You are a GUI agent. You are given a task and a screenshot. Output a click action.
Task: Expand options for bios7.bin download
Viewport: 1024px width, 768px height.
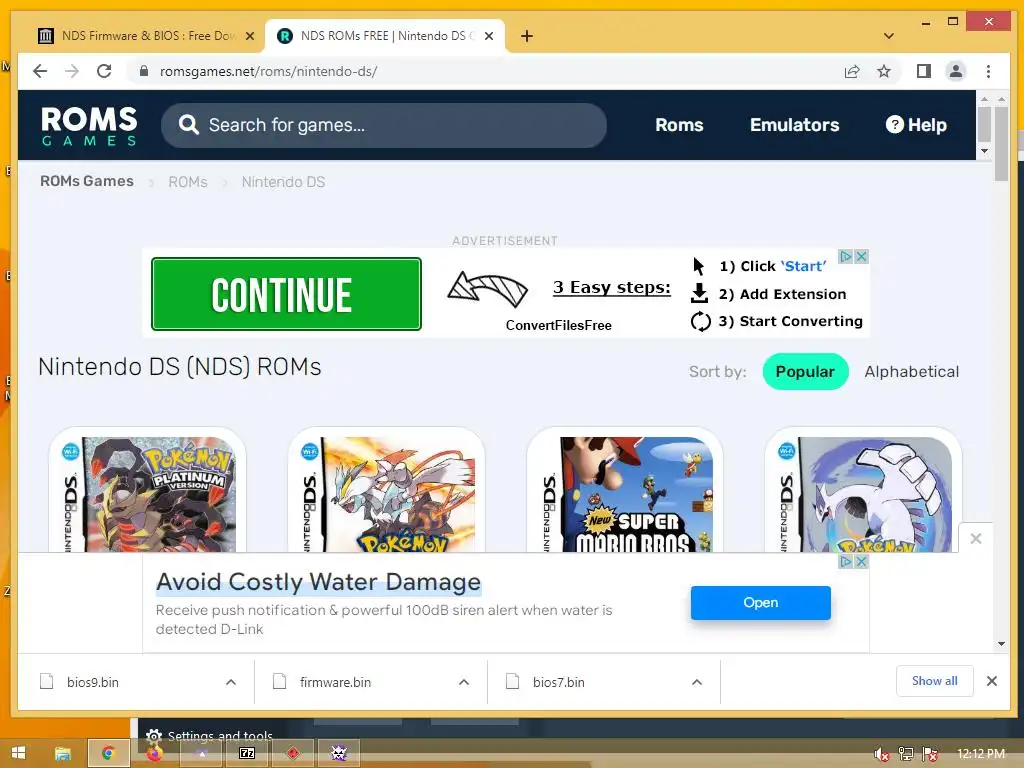697,682
